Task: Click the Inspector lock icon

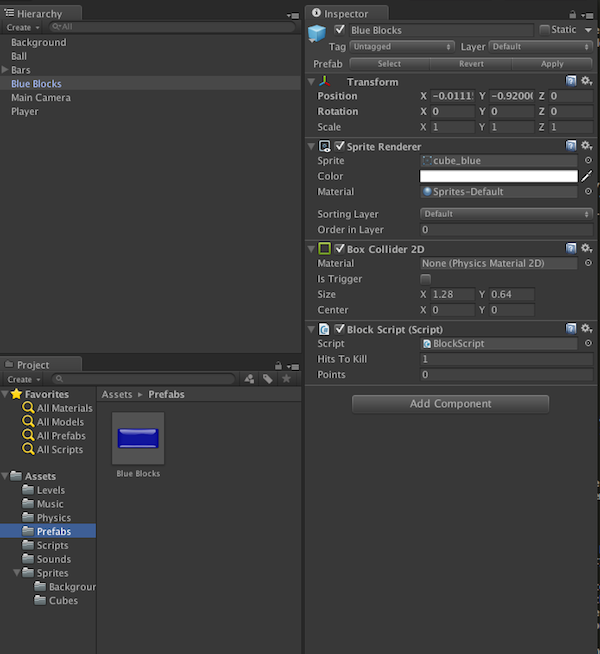Action: click(x=572, y=15)
